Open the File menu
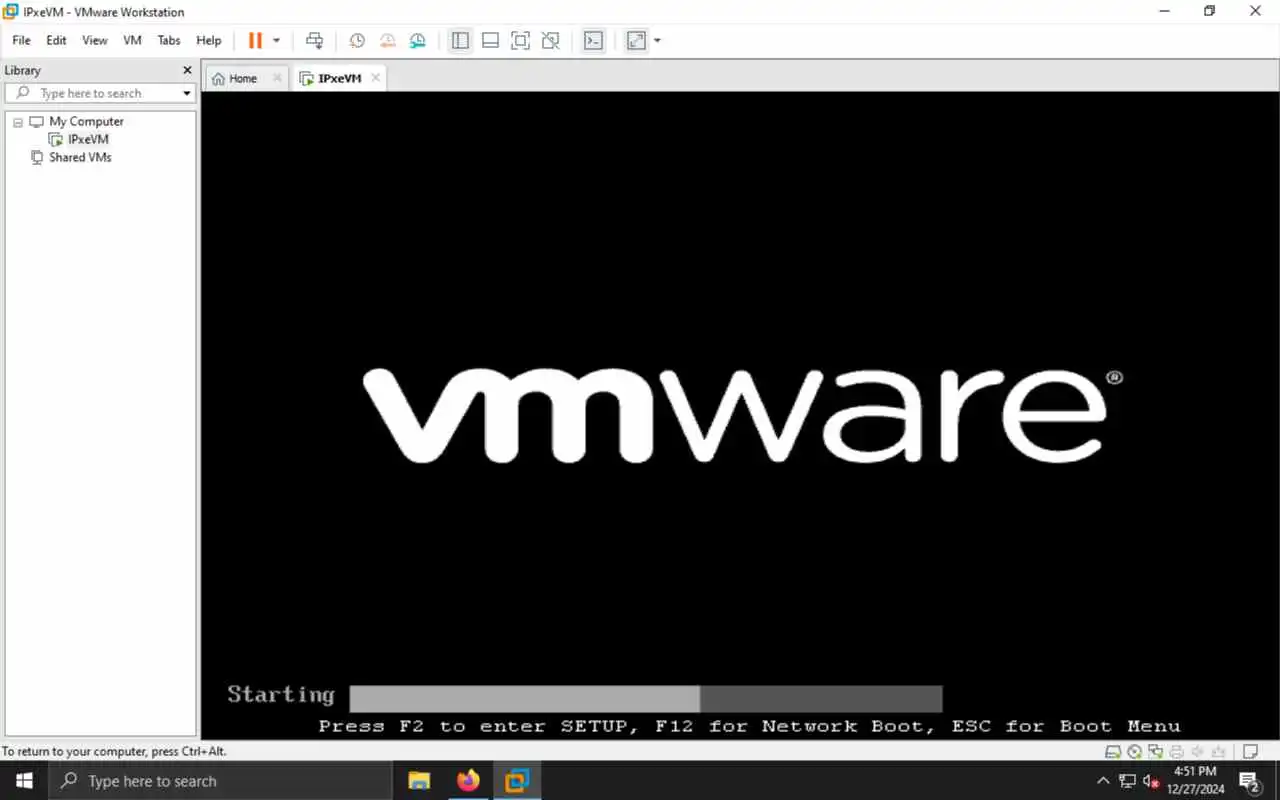The height and width of the screenshot is (800, 1280). click(21, 40)
